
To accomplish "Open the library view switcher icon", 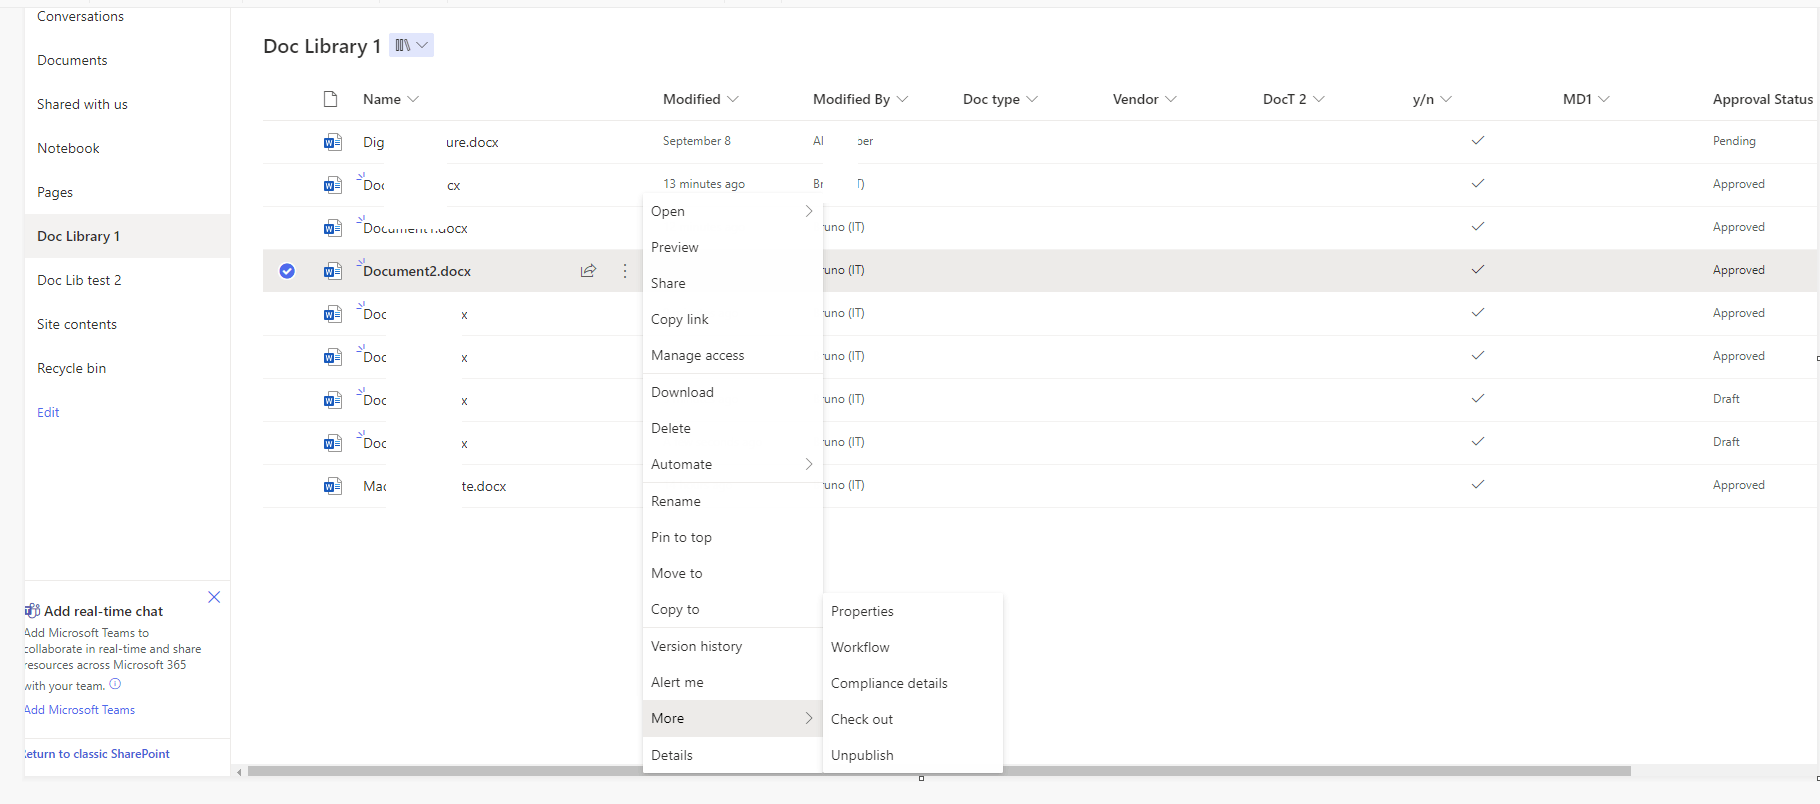I will tap(411, 45).
